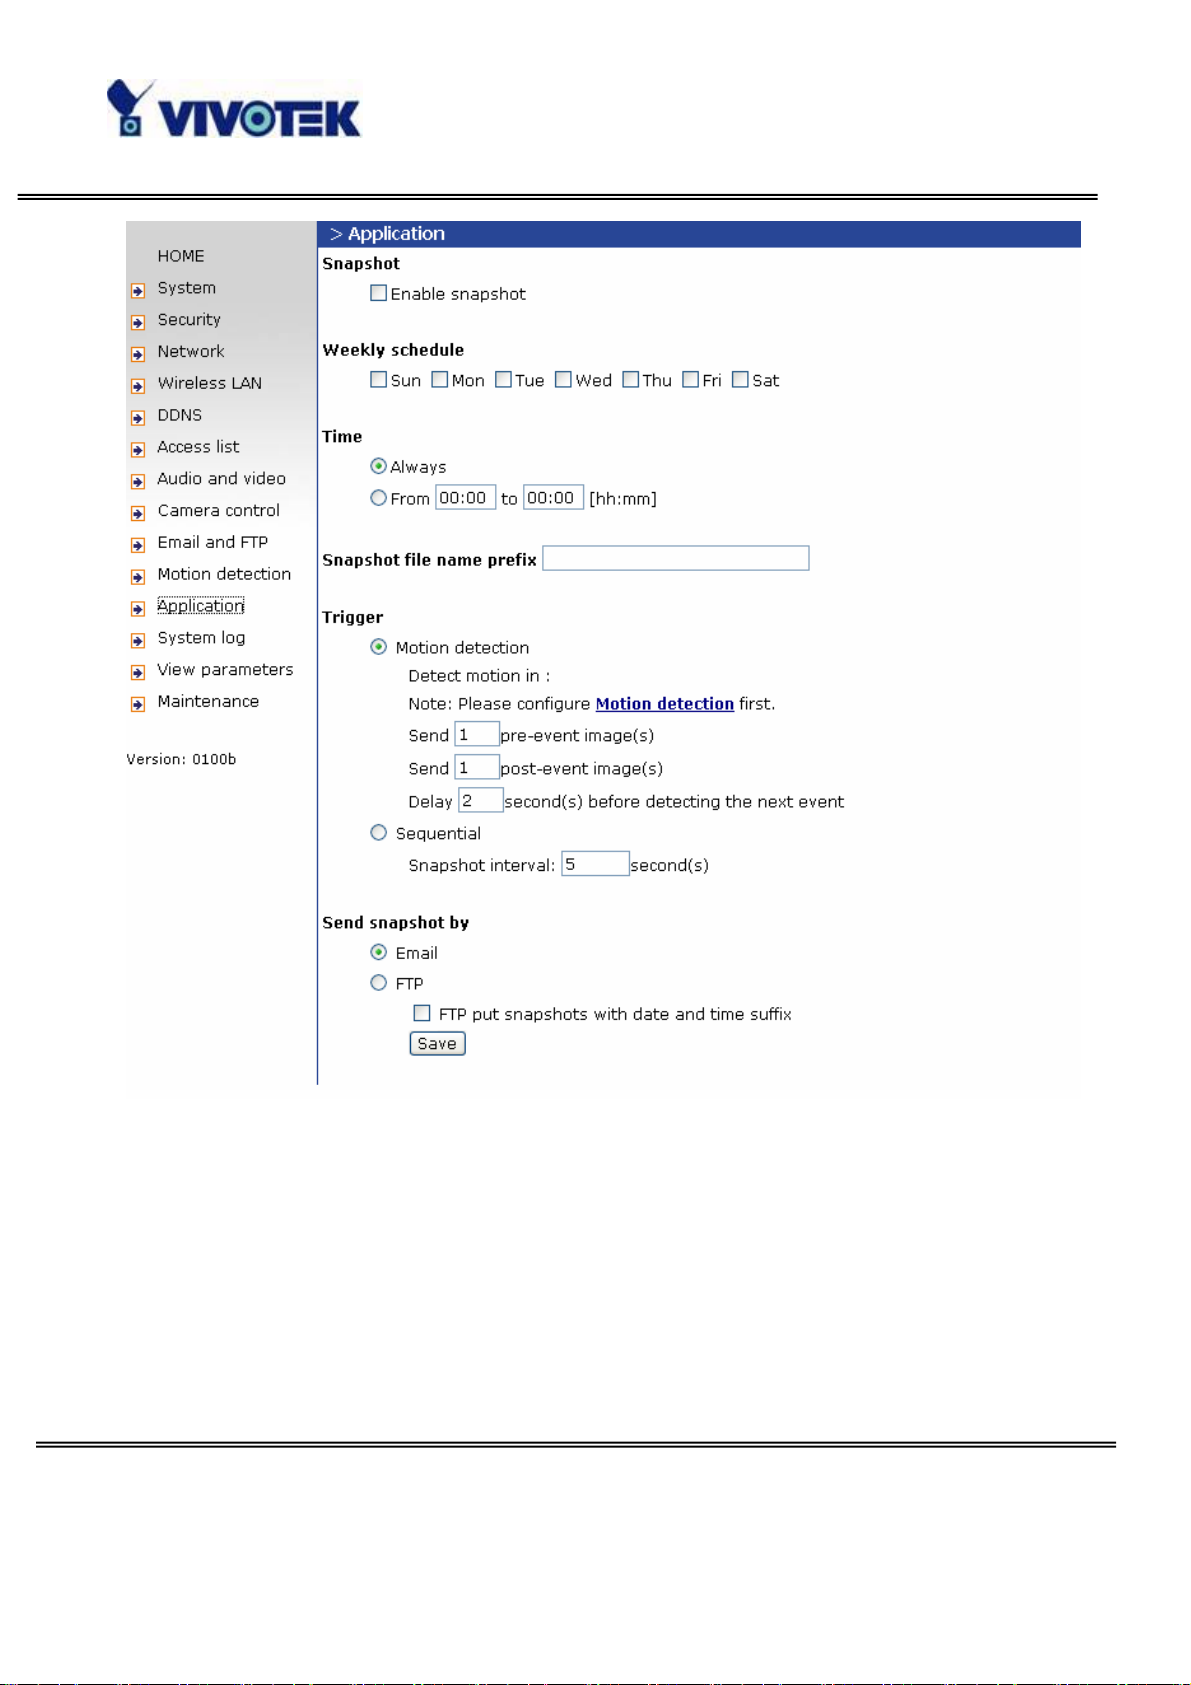The image size is (1191, 1685).
Task: Check the Wed weekly schedule box
Action: pyautogui.click(x=563, y=380)
